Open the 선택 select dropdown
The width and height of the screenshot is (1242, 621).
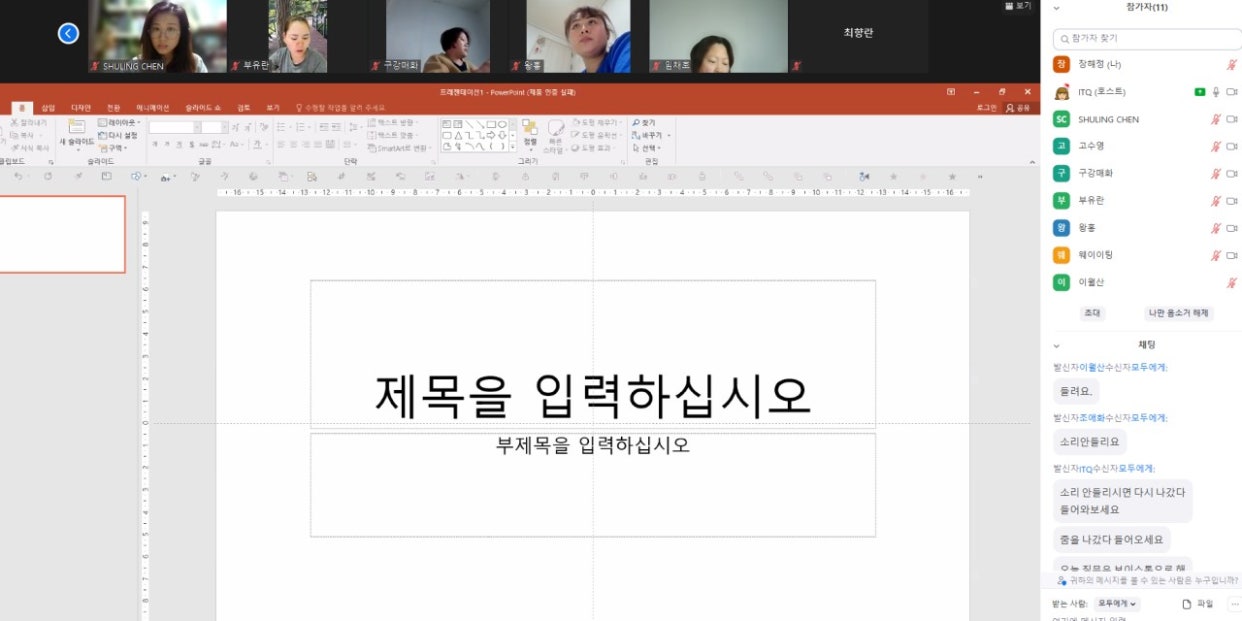pos(649,148)
